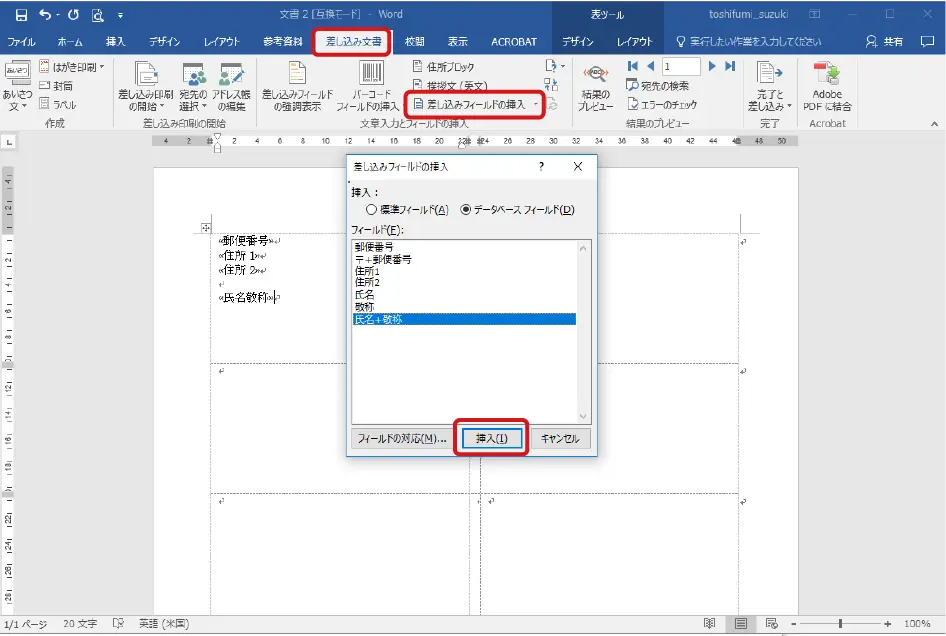Toggle 結果のプレビュー preview results

pyautogui.click(x=595, y=87)
